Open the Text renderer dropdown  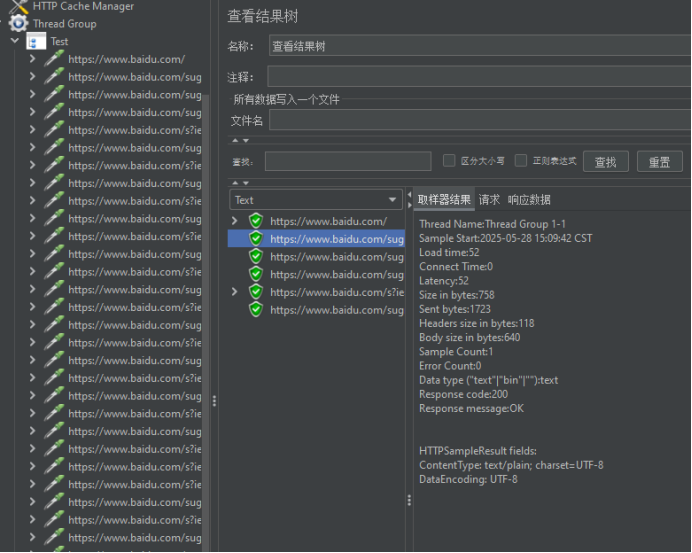pyautogui.click(x=316, y=200)
